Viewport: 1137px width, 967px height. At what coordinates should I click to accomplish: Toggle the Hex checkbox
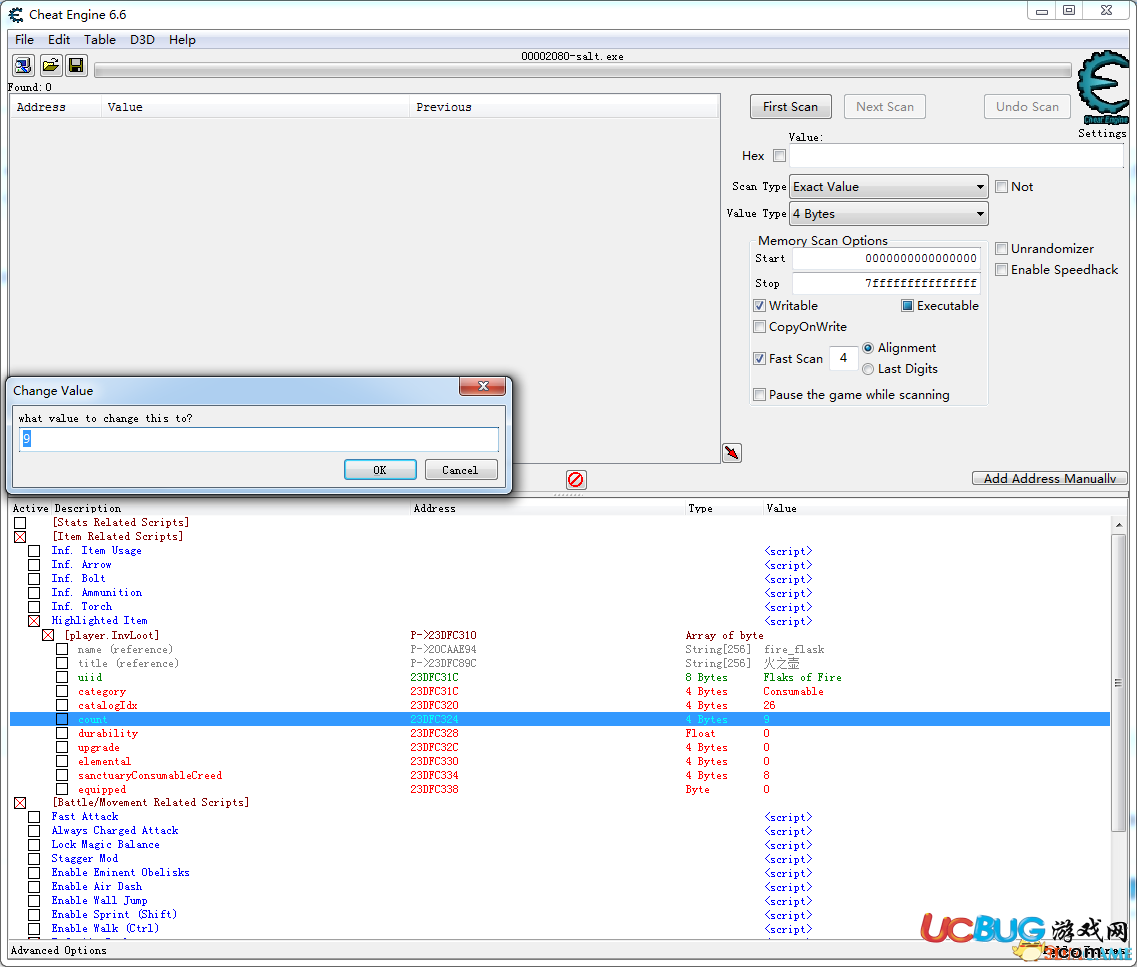coord(780,156)
